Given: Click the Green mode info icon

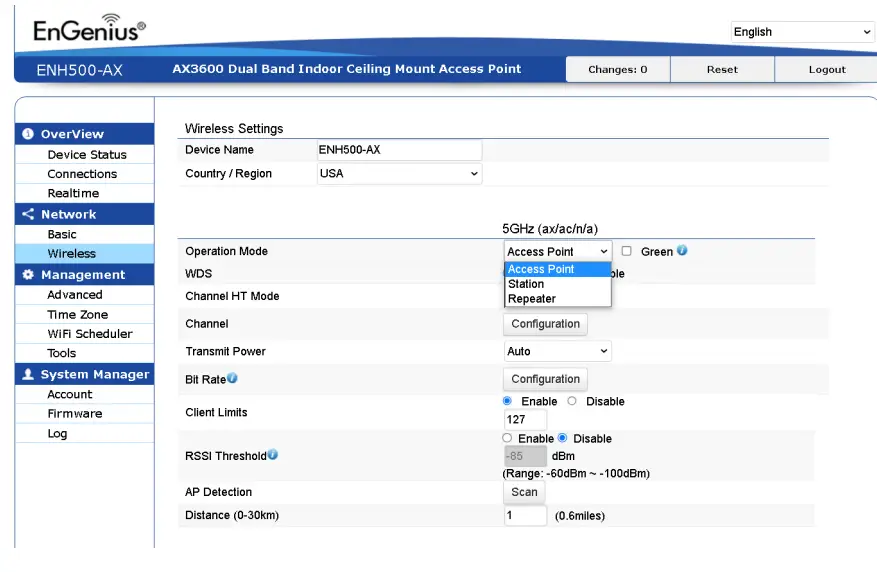Looking at the screenshot, I should point(682,251).
